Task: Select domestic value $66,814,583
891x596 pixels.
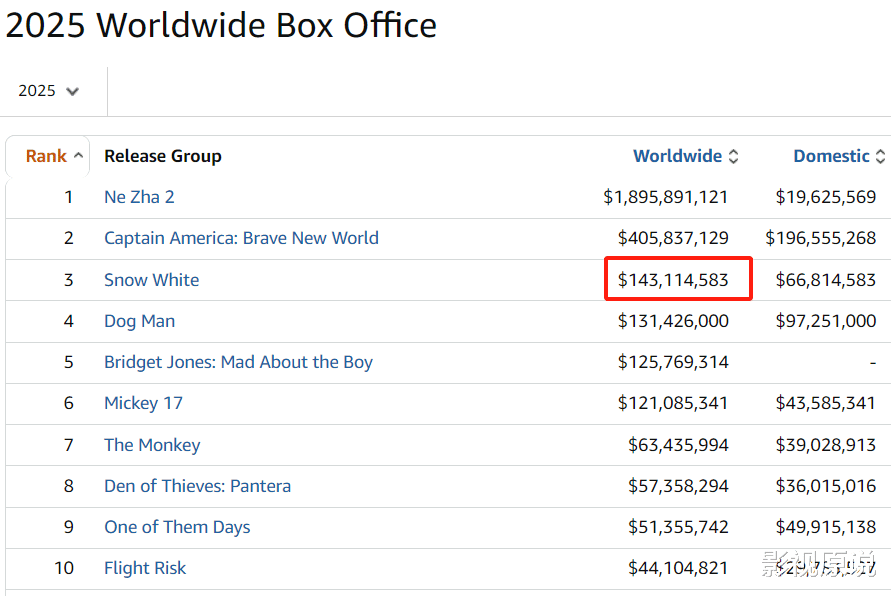Action: (x=826, y=280)
